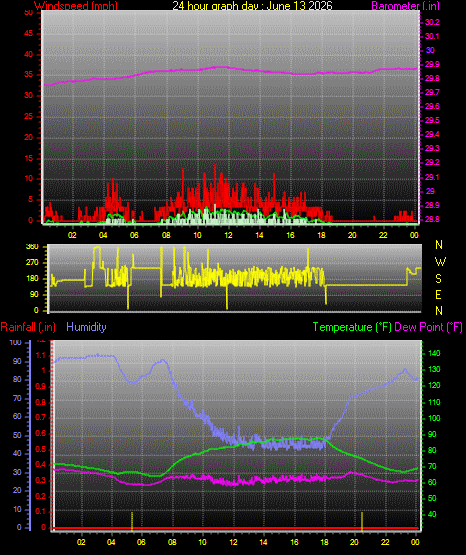Image resolution: width=466 pixels, height=555 pixels.
Task: Click the W compass label on direction chart
Action: pyautogui.click(x=440, y=262)
